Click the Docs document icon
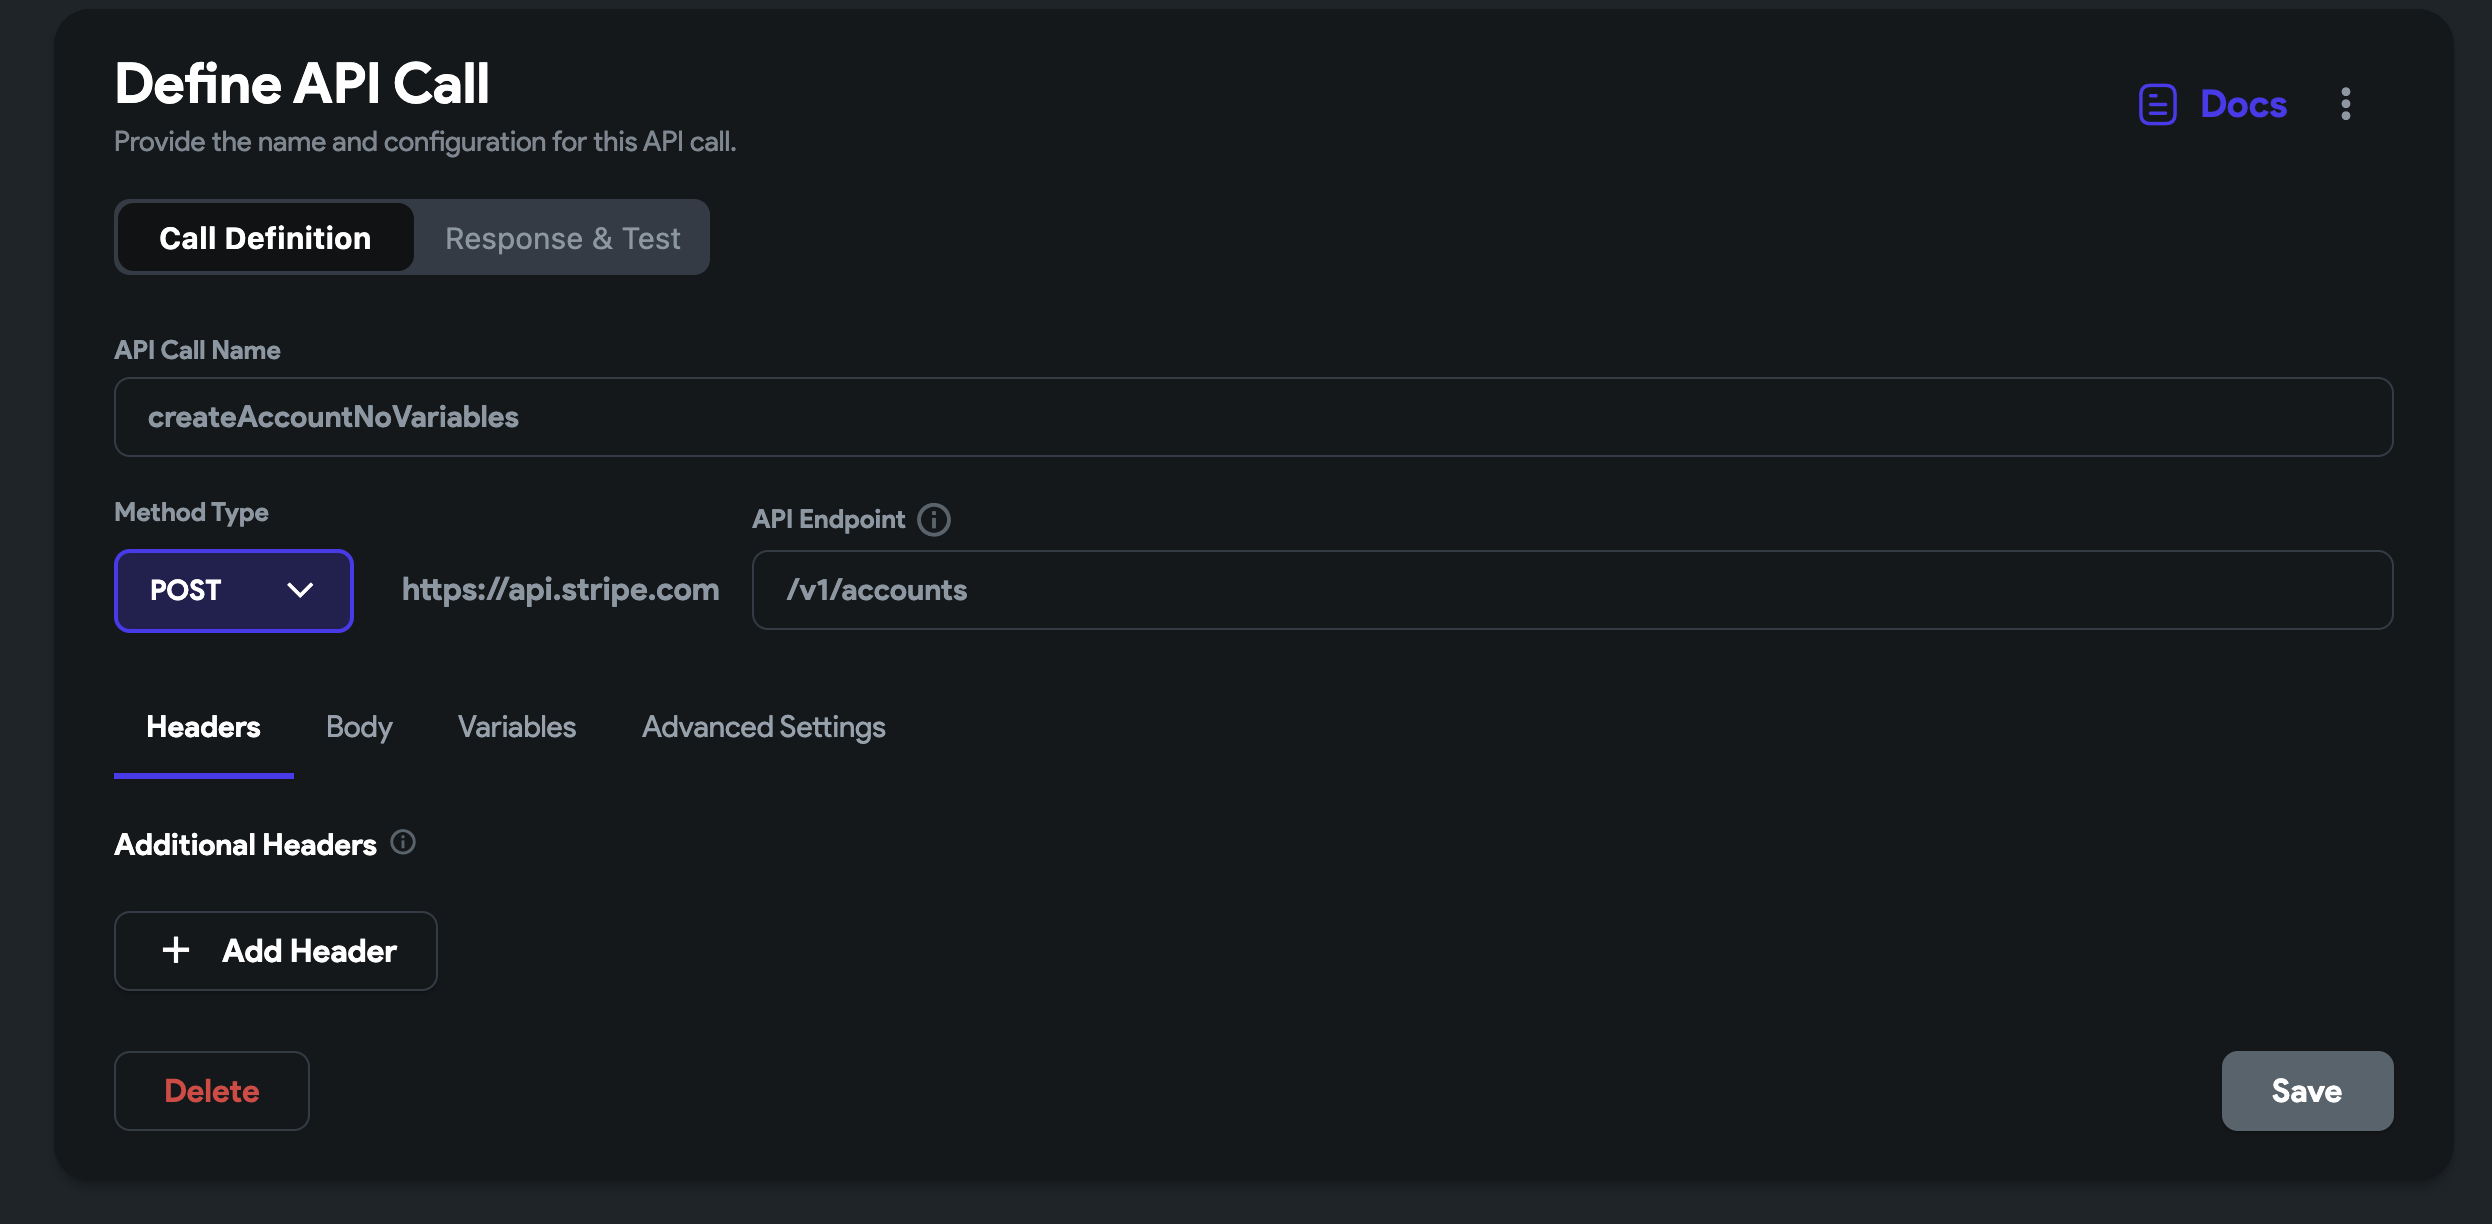This screenshot has width=2492, height=1224. [2157, 104]
